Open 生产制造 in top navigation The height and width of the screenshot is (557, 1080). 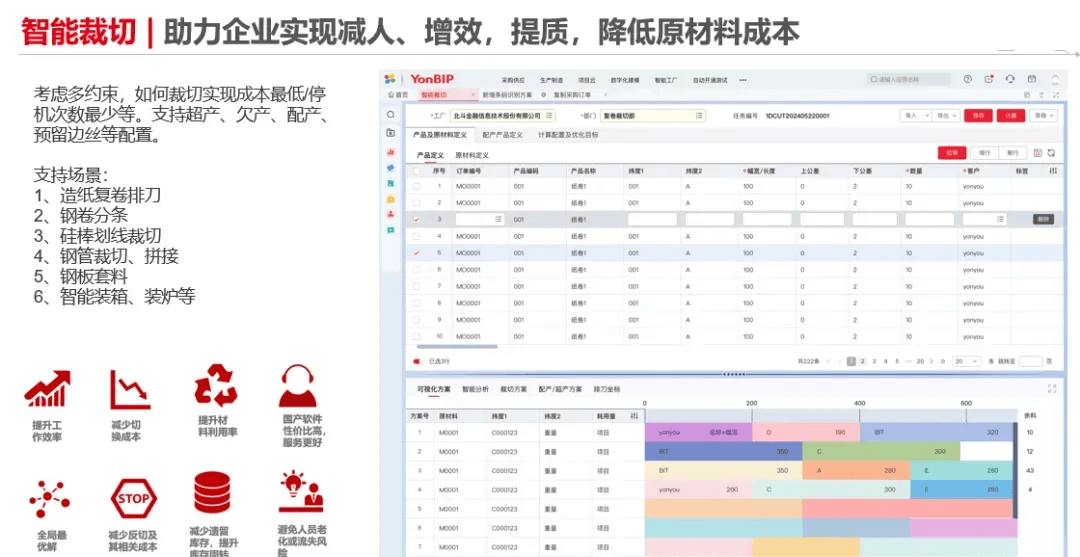(x=551, y=80)
